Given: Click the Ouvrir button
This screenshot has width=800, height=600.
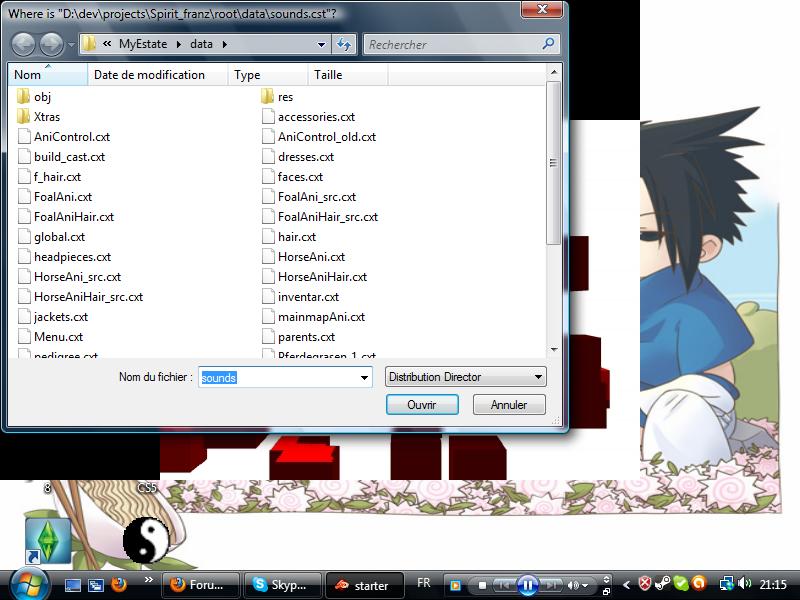Looking at the screenshot, I should [x=422, y=405].
